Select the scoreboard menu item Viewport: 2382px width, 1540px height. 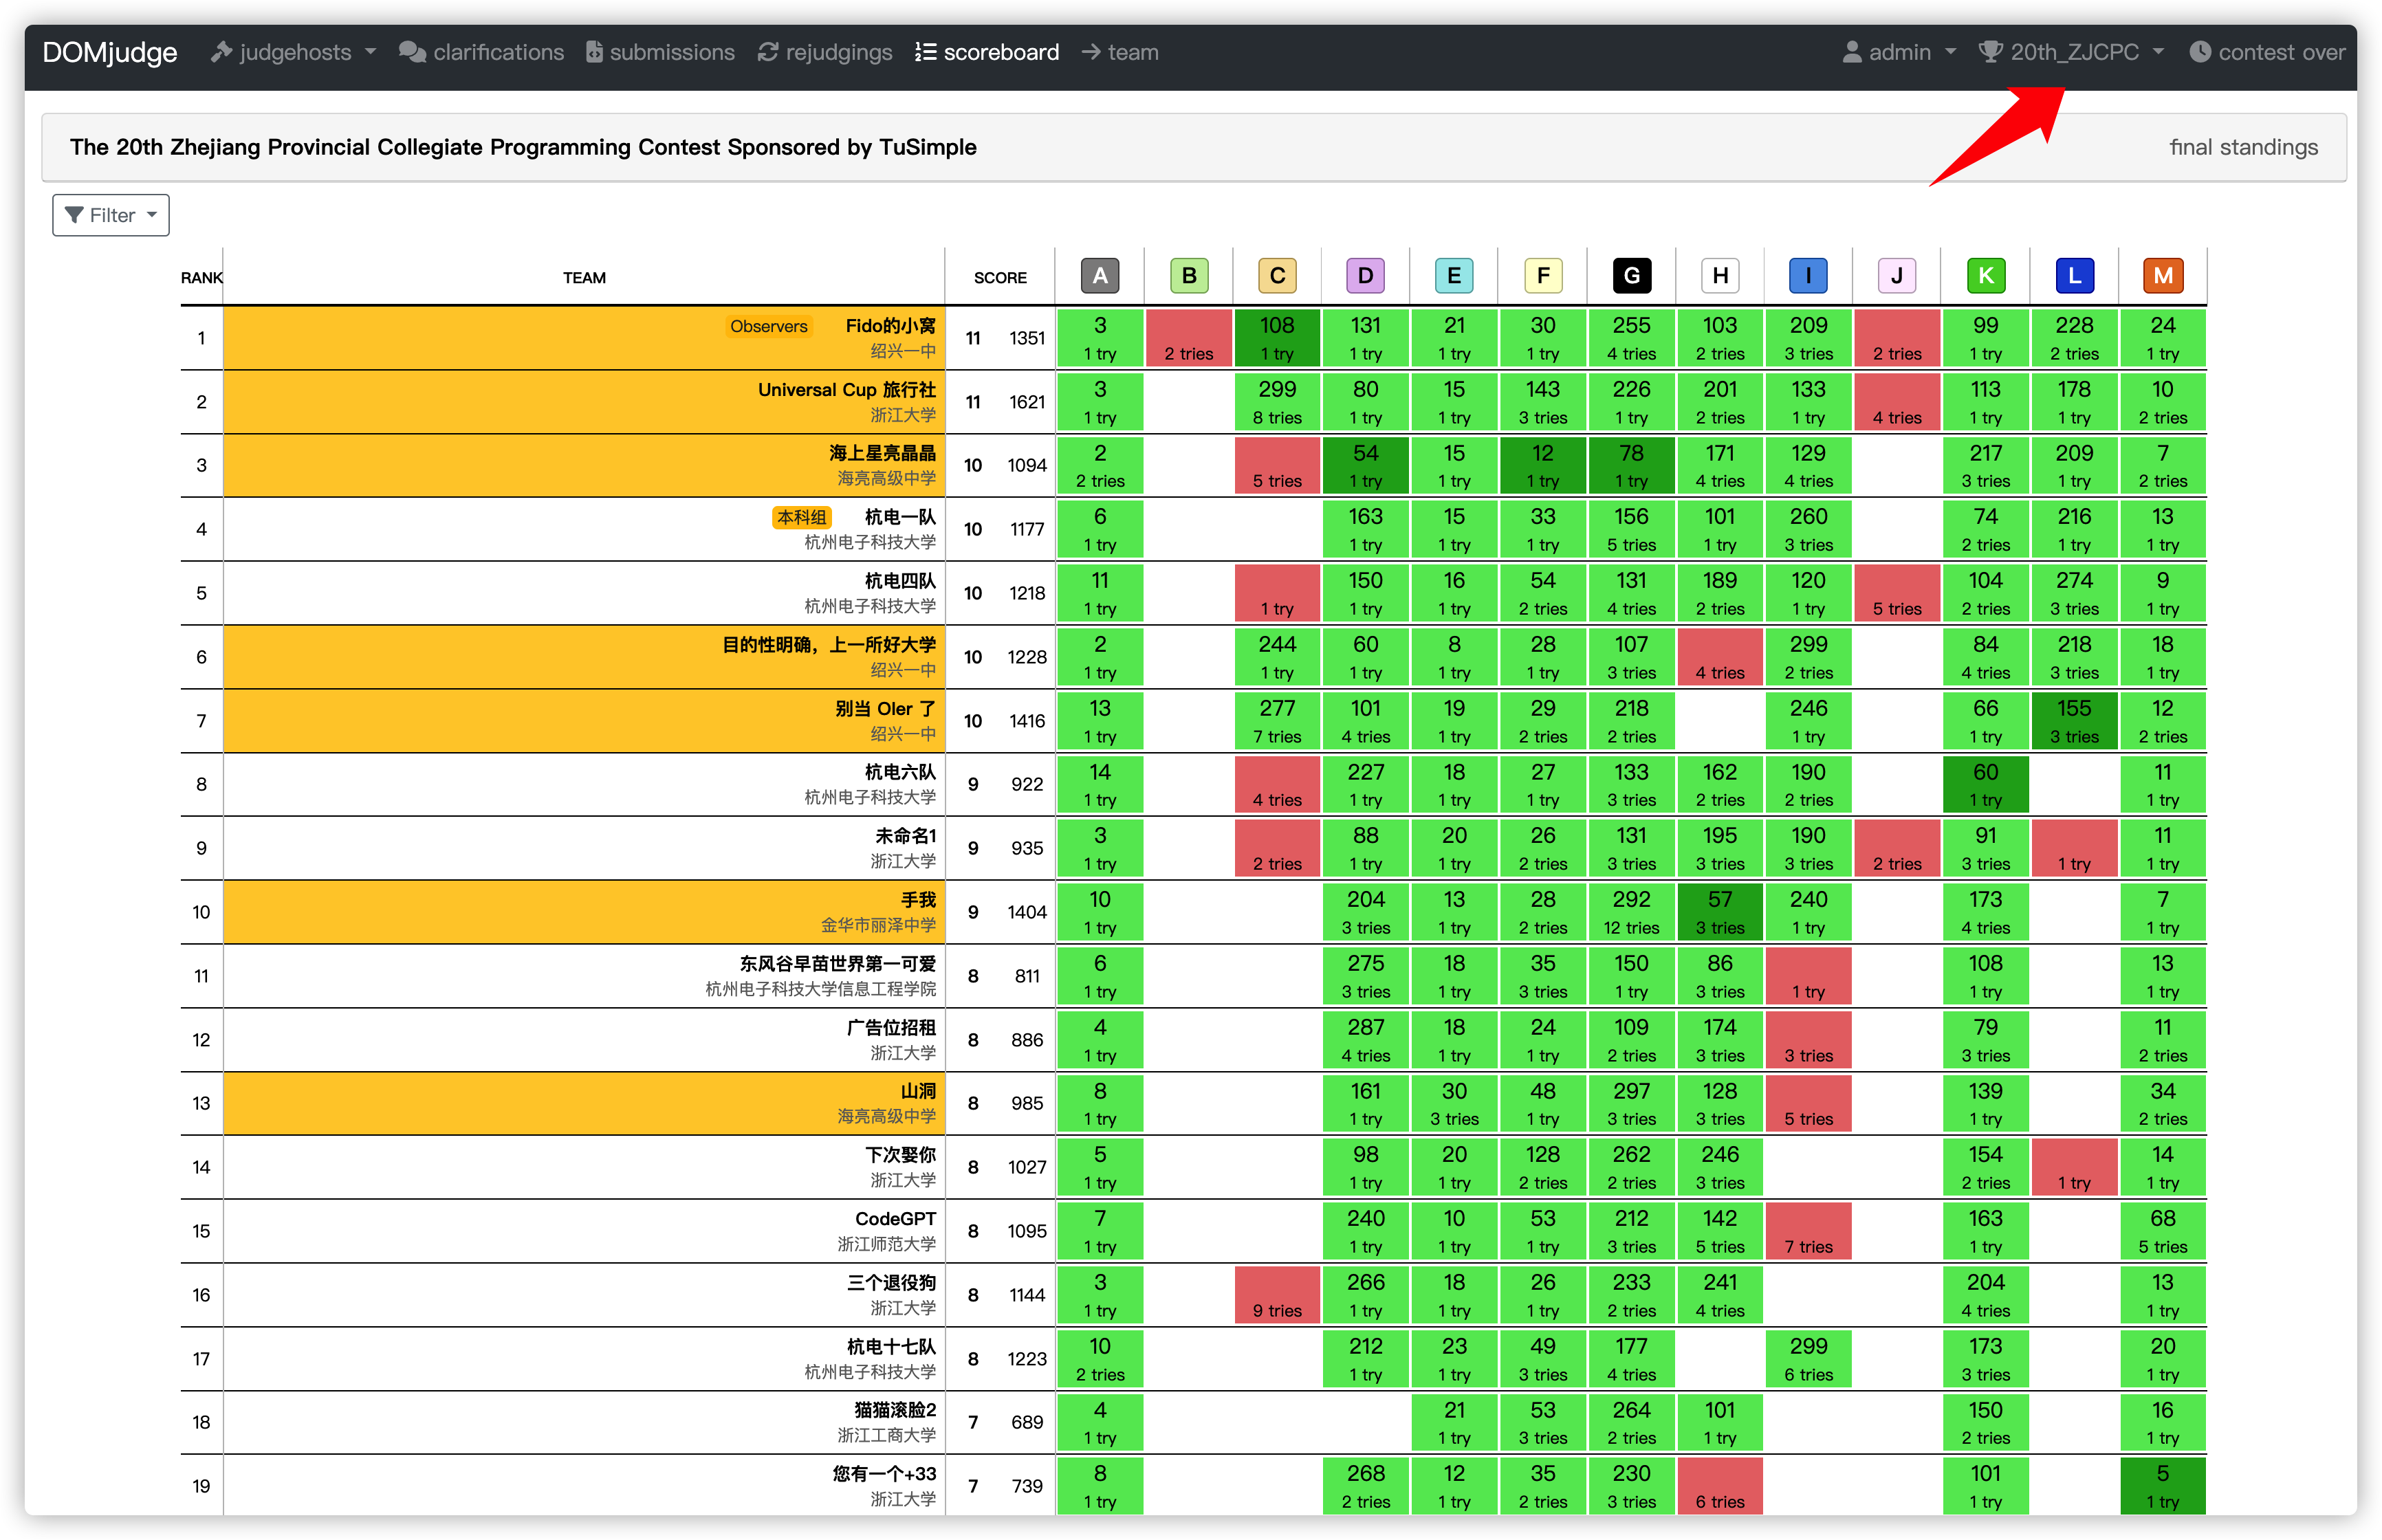[x=1000, y=51]
